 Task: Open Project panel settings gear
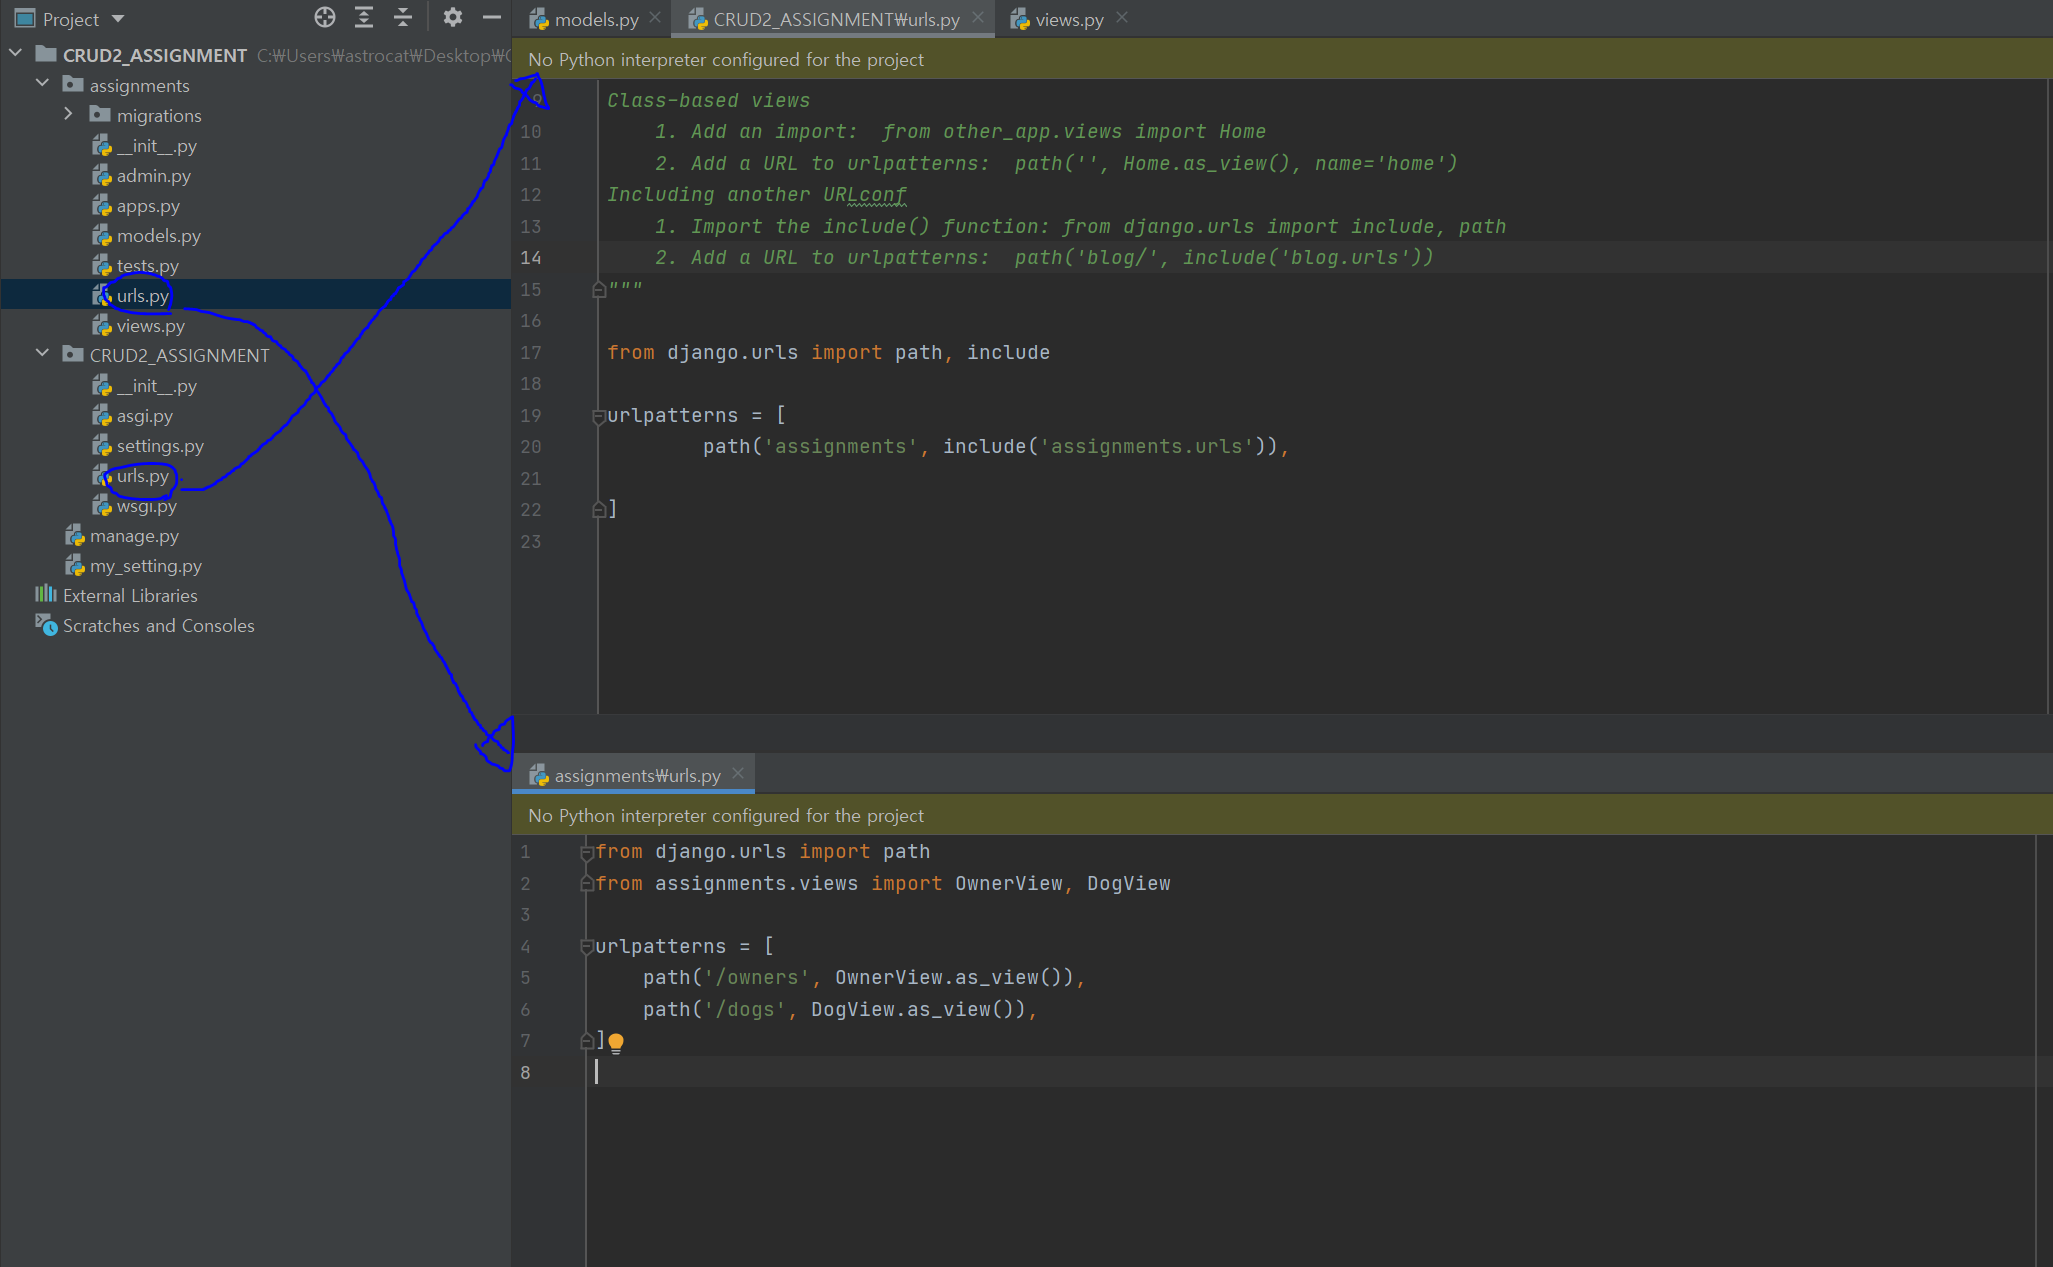[452, 17]
